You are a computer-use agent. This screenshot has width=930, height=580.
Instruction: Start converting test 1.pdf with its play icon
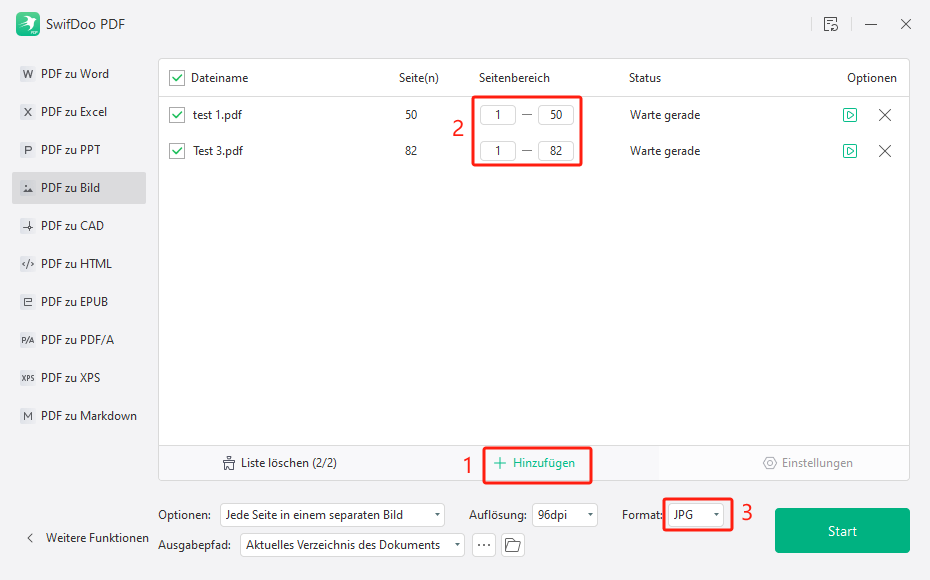(850, 115)
